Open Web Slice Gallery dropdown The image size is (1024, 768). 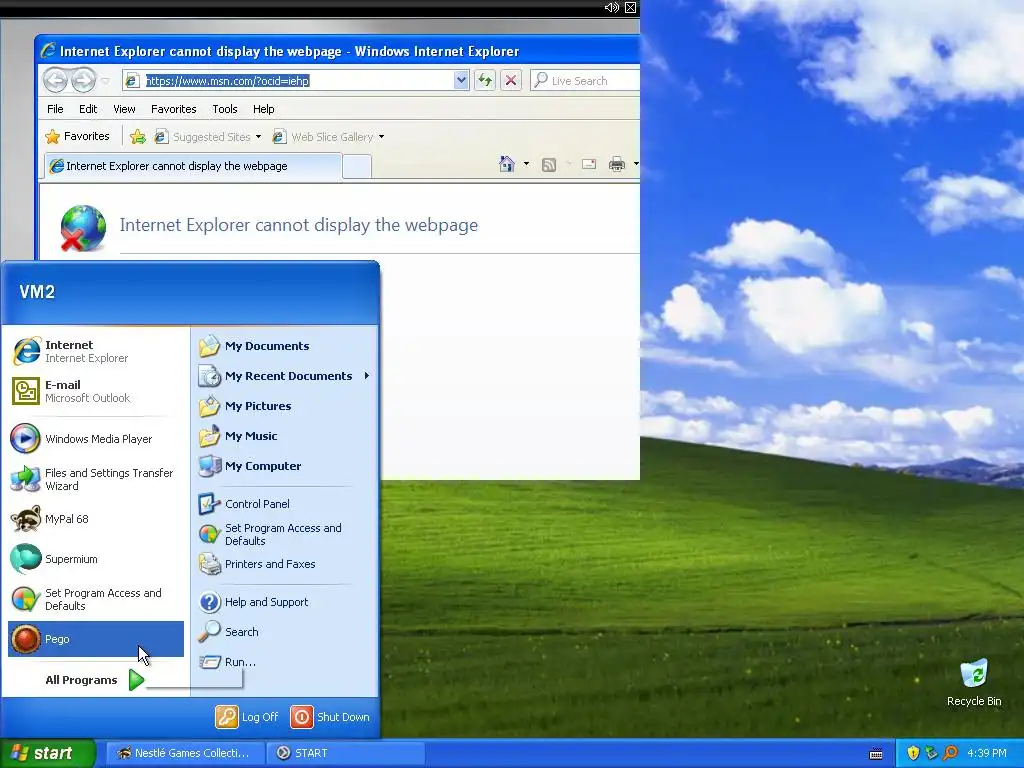[328, 136]
